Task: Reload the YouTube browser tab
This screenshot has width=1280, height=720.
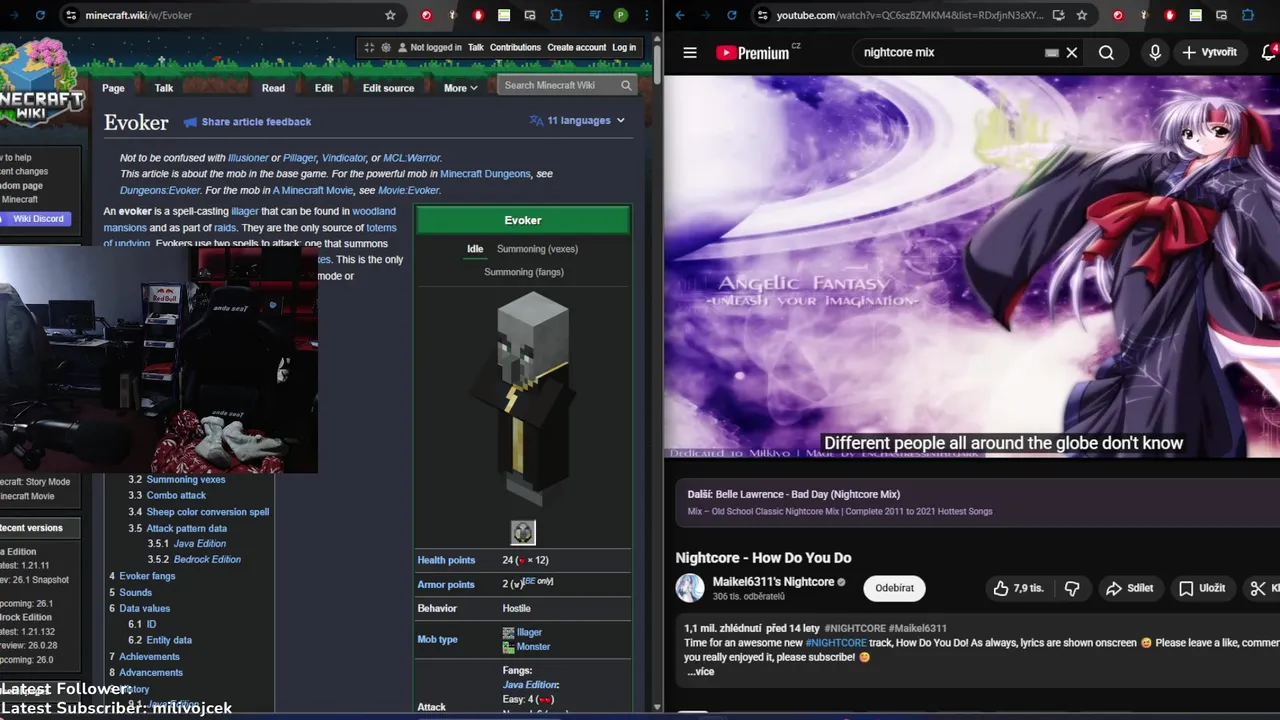Action: 732,15
